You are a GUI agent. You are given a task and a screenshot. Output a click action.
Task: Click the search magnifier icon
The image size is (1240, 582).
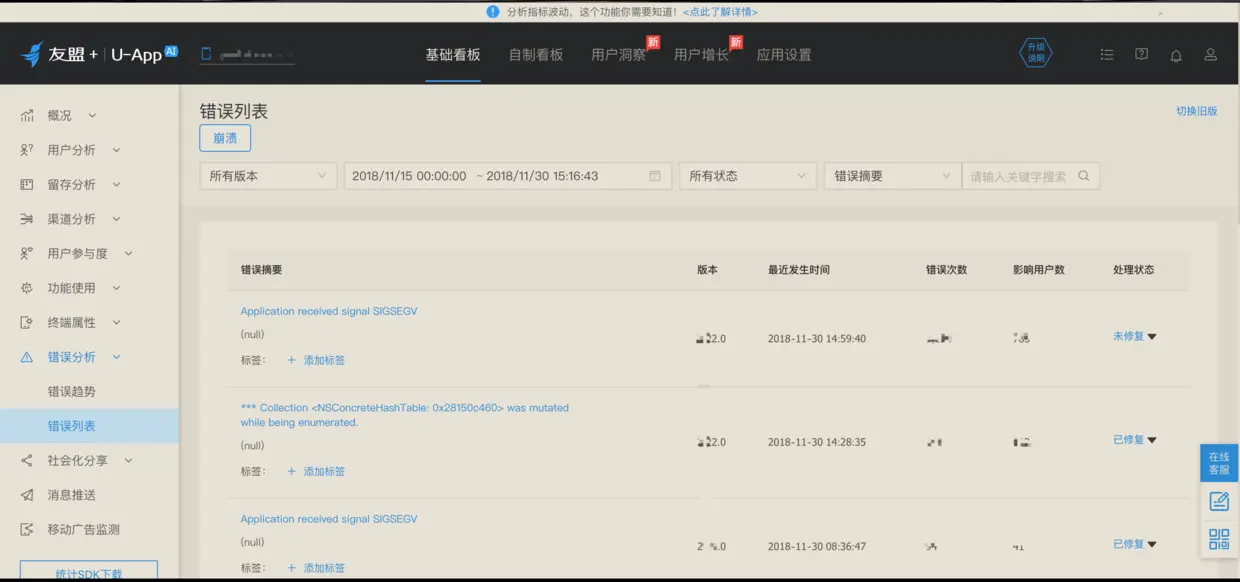click(x=1084, y=176)
